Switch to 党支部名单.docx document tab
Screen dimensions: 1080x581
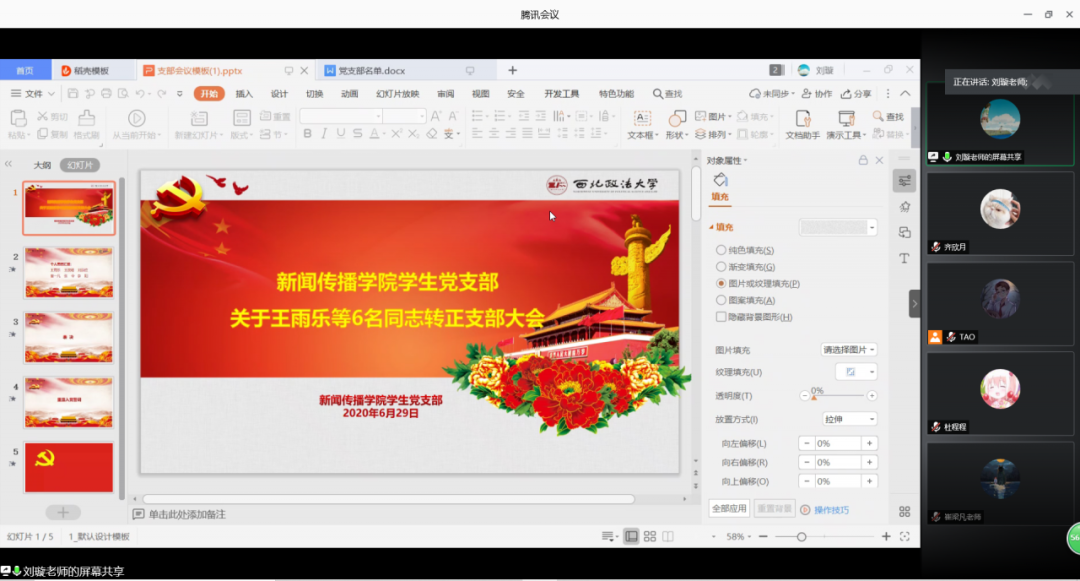[371, 71]
